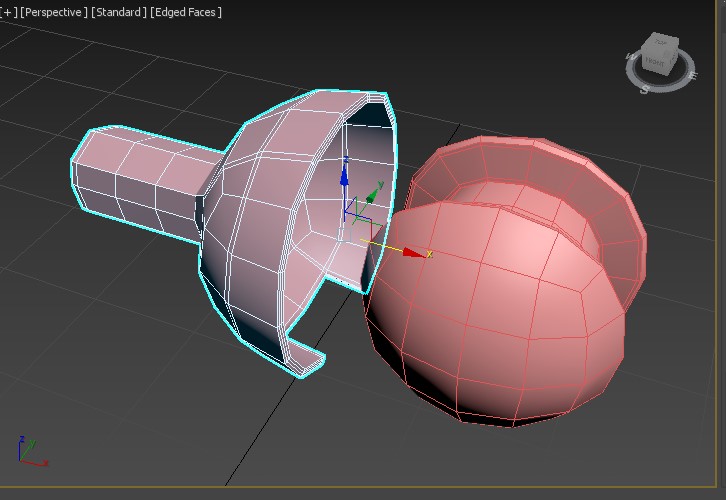The image size is (726, 500).
Task: Click the Front face of the ViewCube
Action: 655,62
